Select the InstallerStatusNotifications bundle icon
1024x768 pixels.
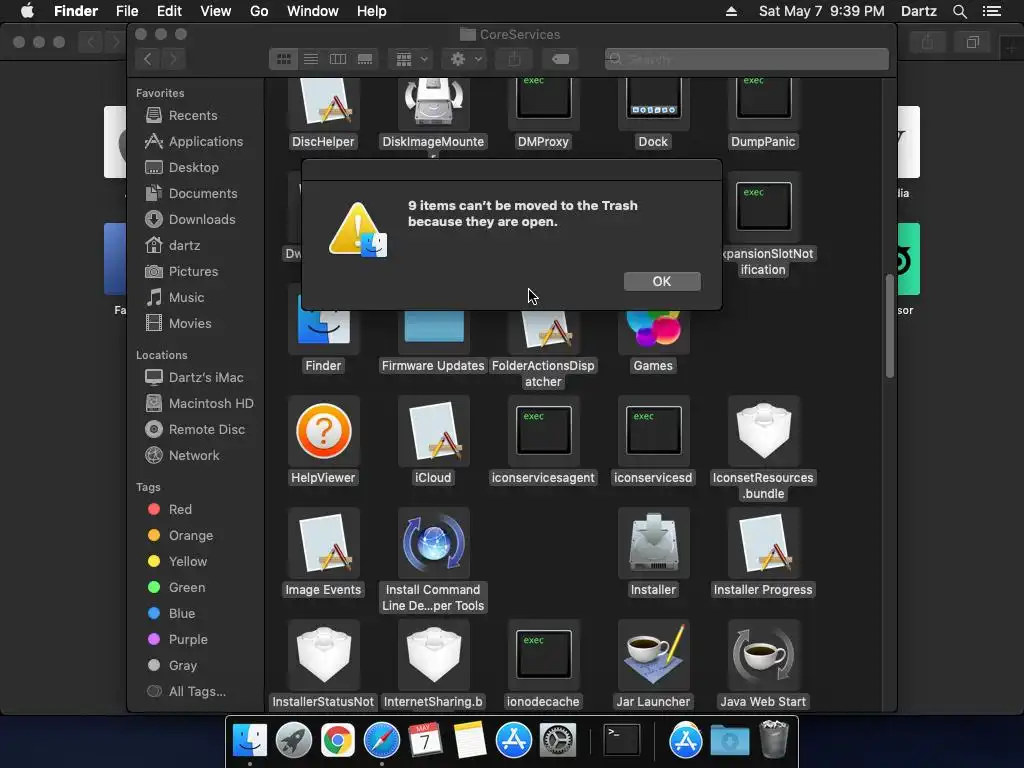[323, 655]
